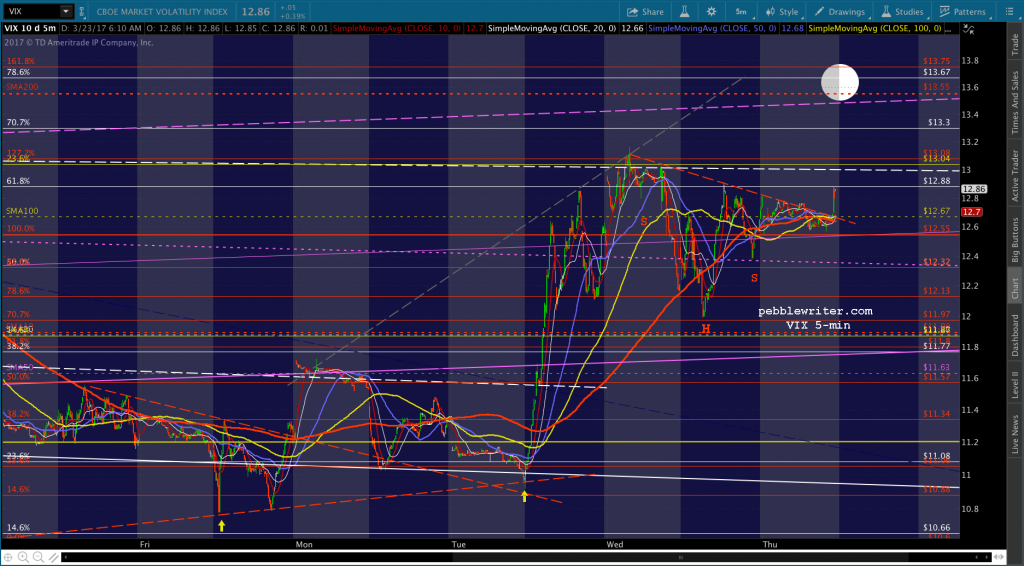Viewport: 1024px width, 566px height.
Task: Open the Studies menu
Action: click(900, 12)
